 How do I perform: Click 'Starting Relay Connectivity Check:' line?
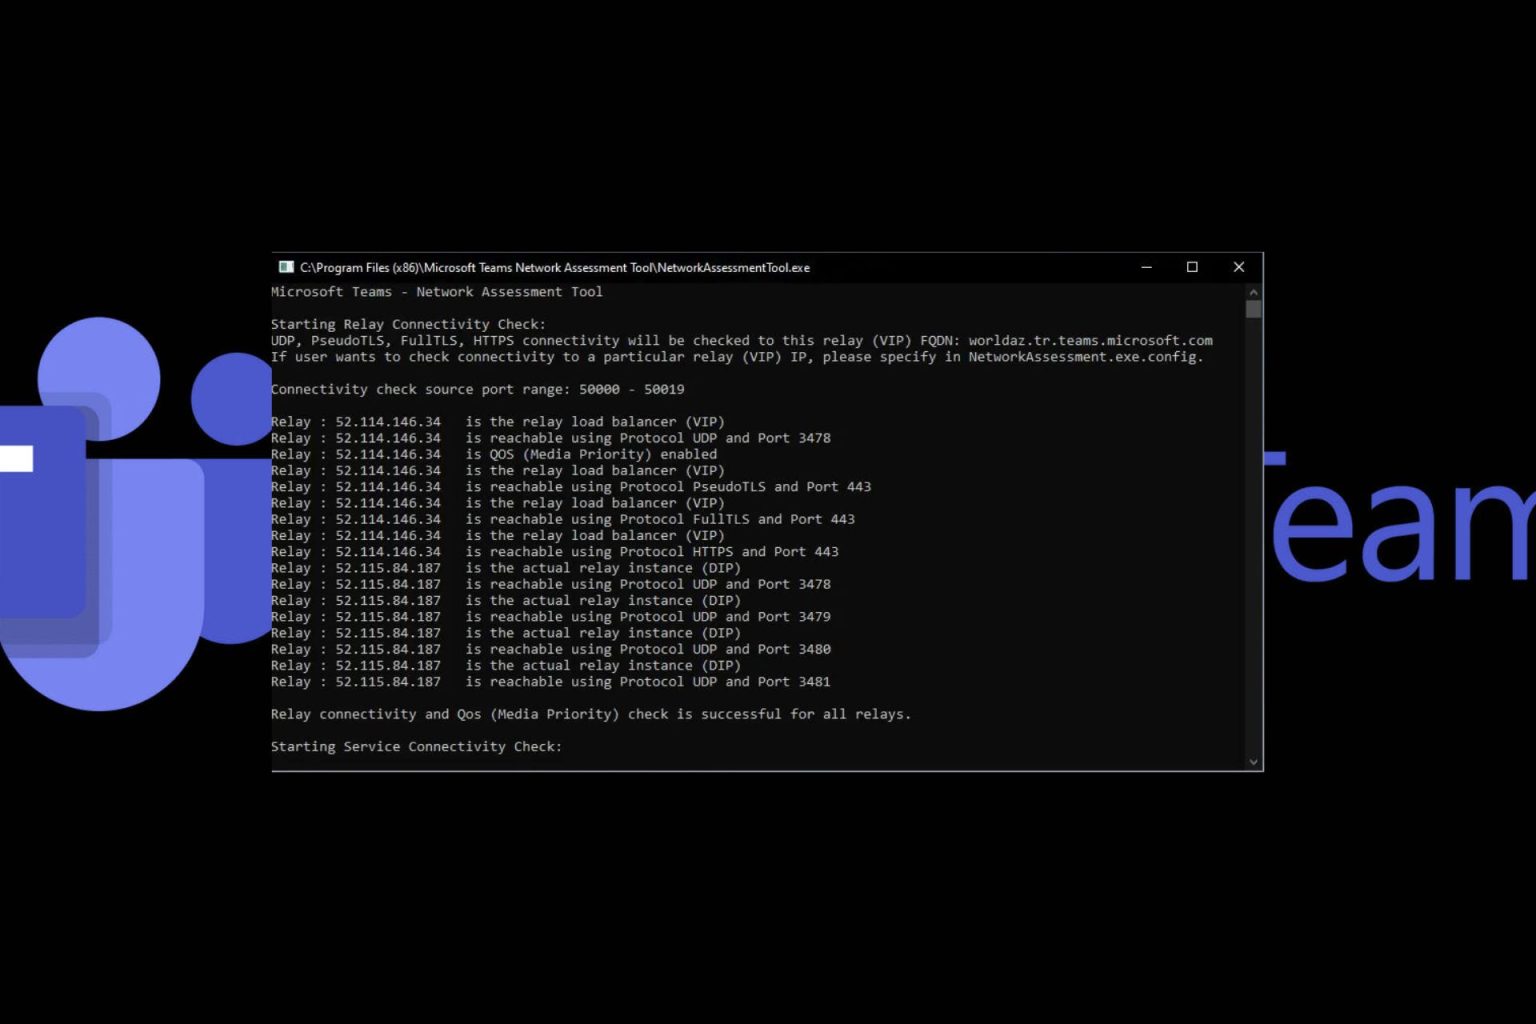(408, 324)
